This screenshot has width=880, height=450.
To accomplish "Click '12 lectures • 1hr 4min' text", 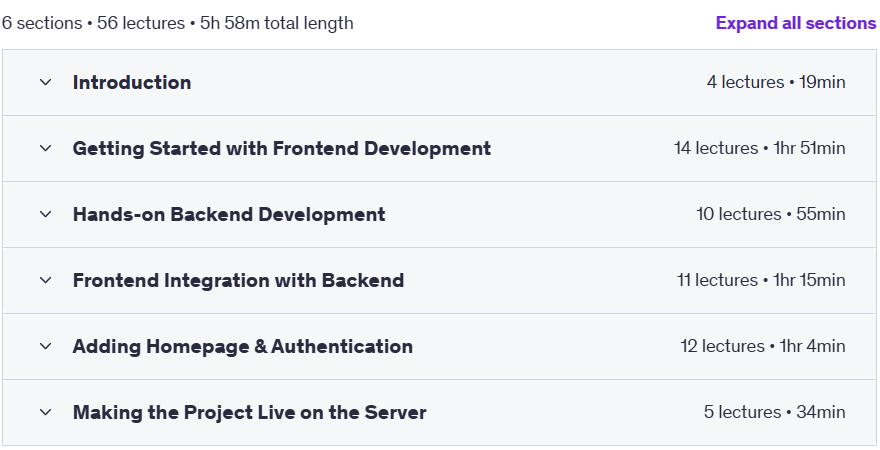I will point(763,347).
